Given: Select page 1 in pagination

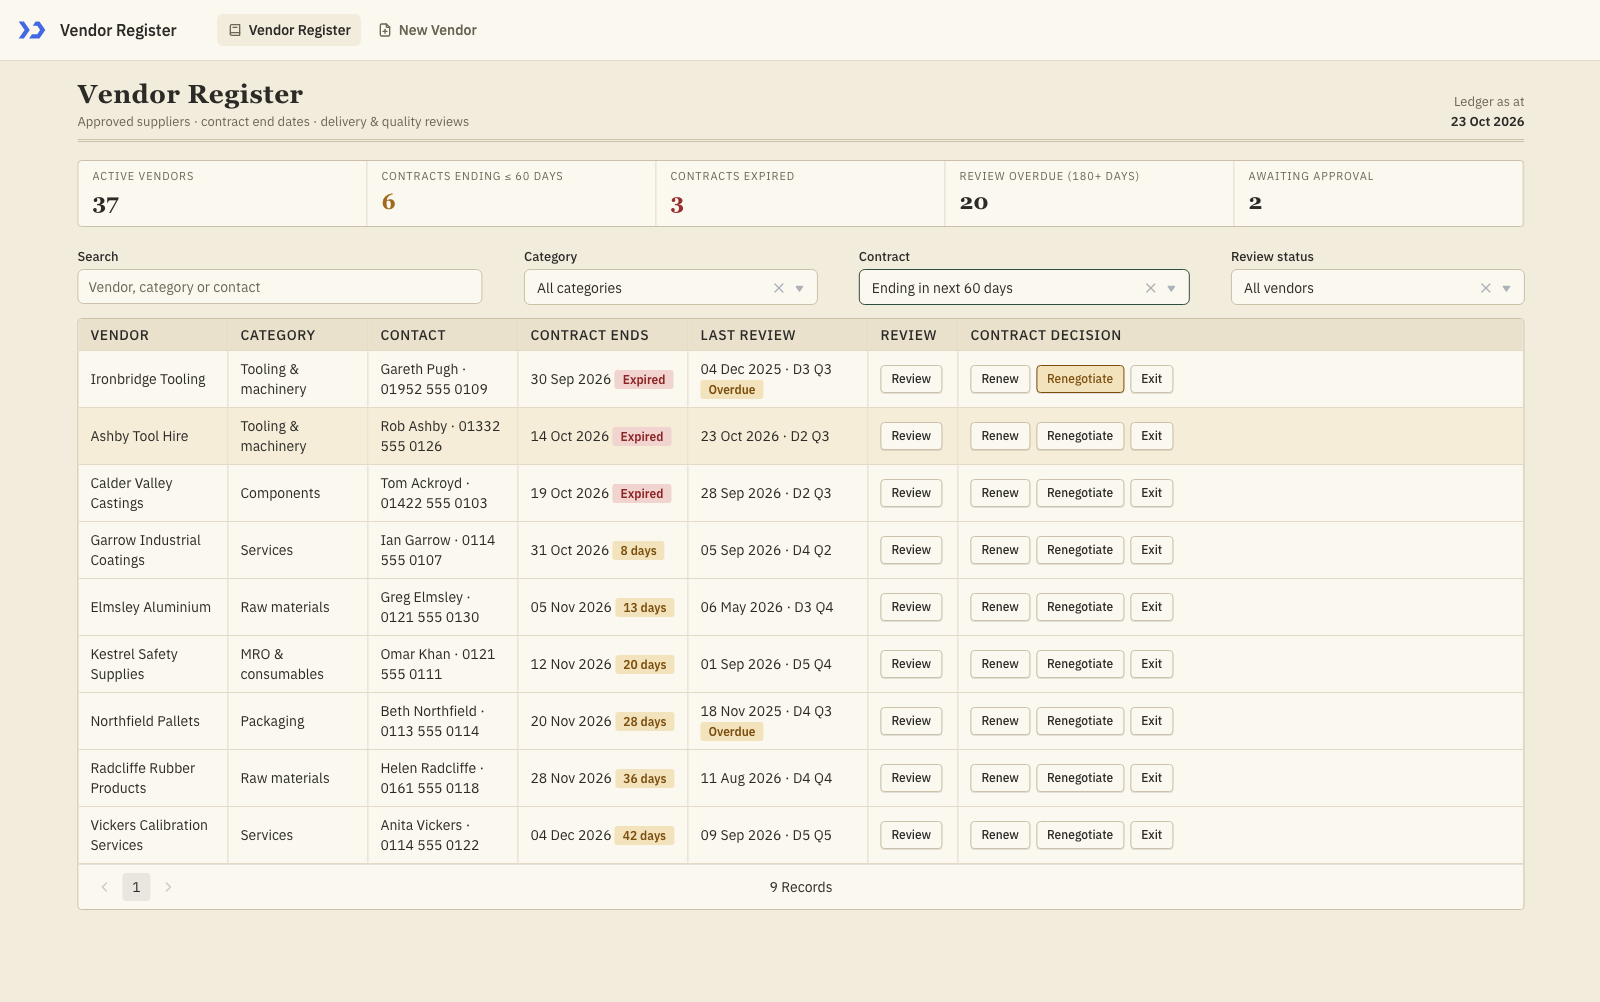Looking at the screenshot, I should pos(136,887).
